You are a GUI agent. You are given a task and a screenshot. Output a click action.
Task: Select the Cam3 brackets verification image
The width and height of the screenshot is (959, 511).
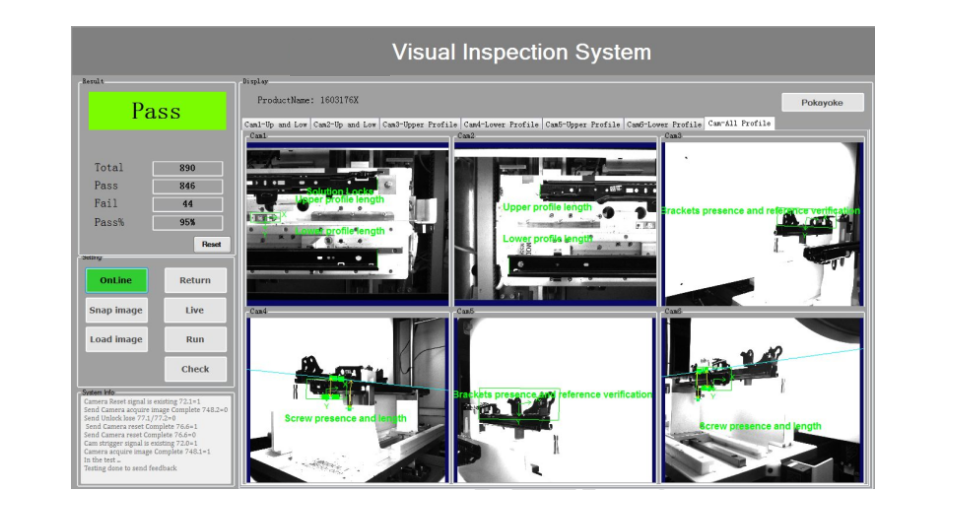[x=762, y=223]
